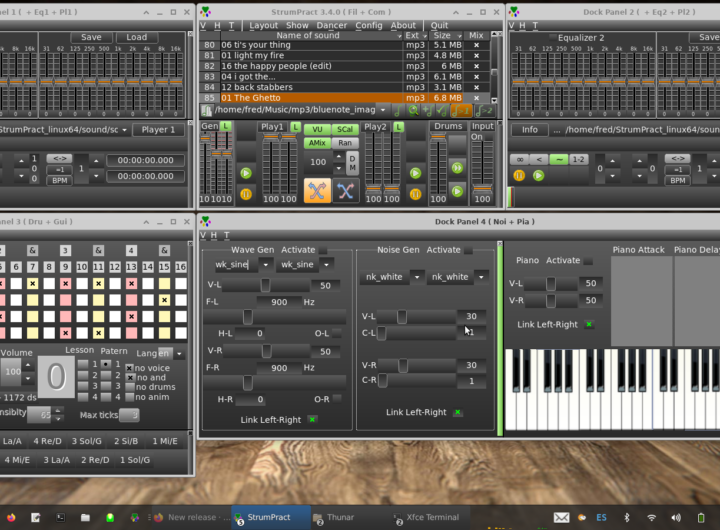The image size is (720, 530).
Task: Click the orange crossfade mix icon
Action: click(318, 191)
